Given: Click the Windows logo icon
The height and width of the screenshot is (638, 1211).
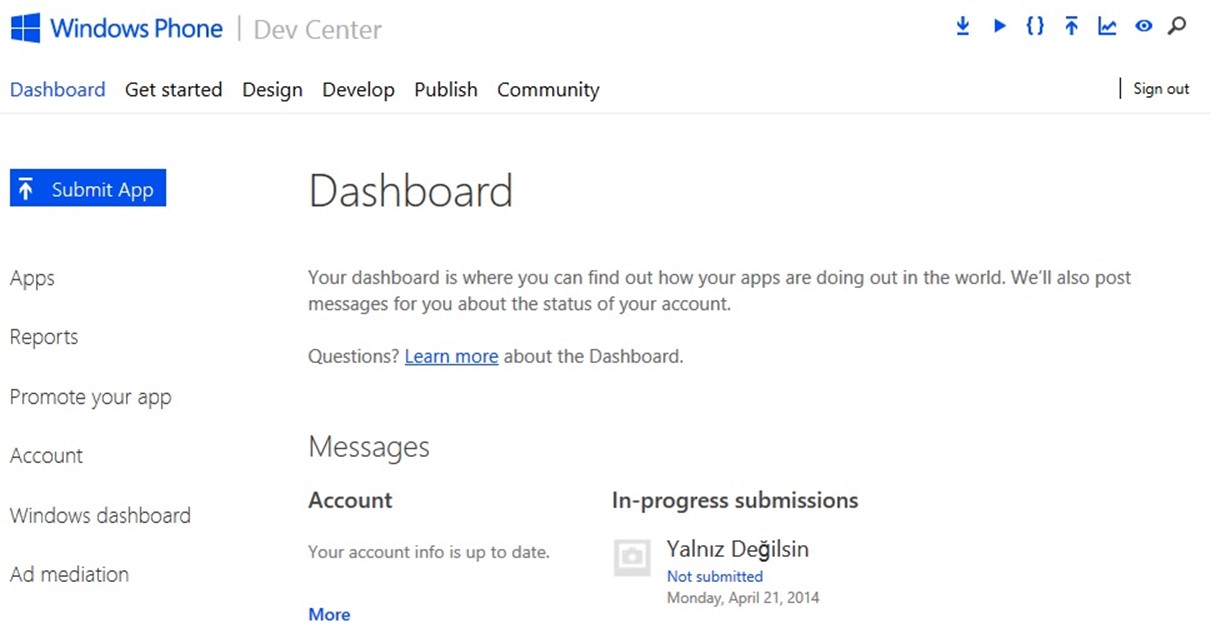Looking at the screenshot, I should click(25, 28).
